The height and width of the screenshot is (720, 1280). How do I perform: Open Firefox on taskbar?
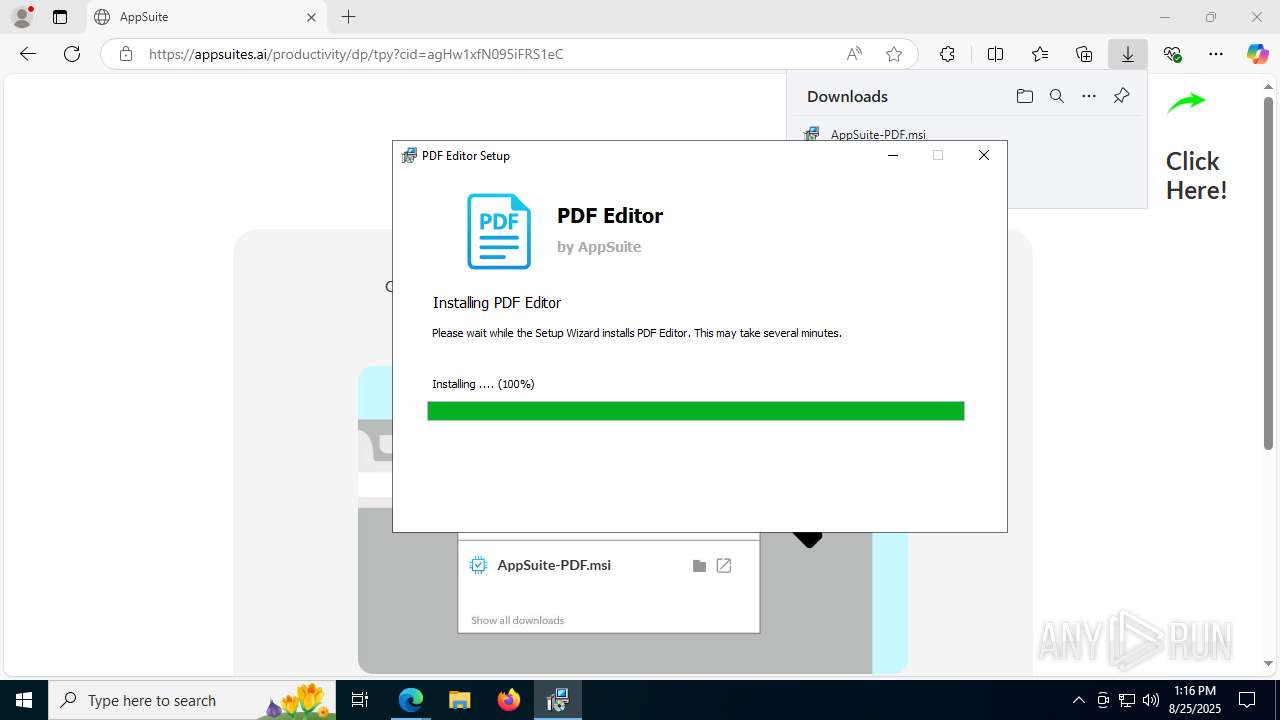(509, 700)
